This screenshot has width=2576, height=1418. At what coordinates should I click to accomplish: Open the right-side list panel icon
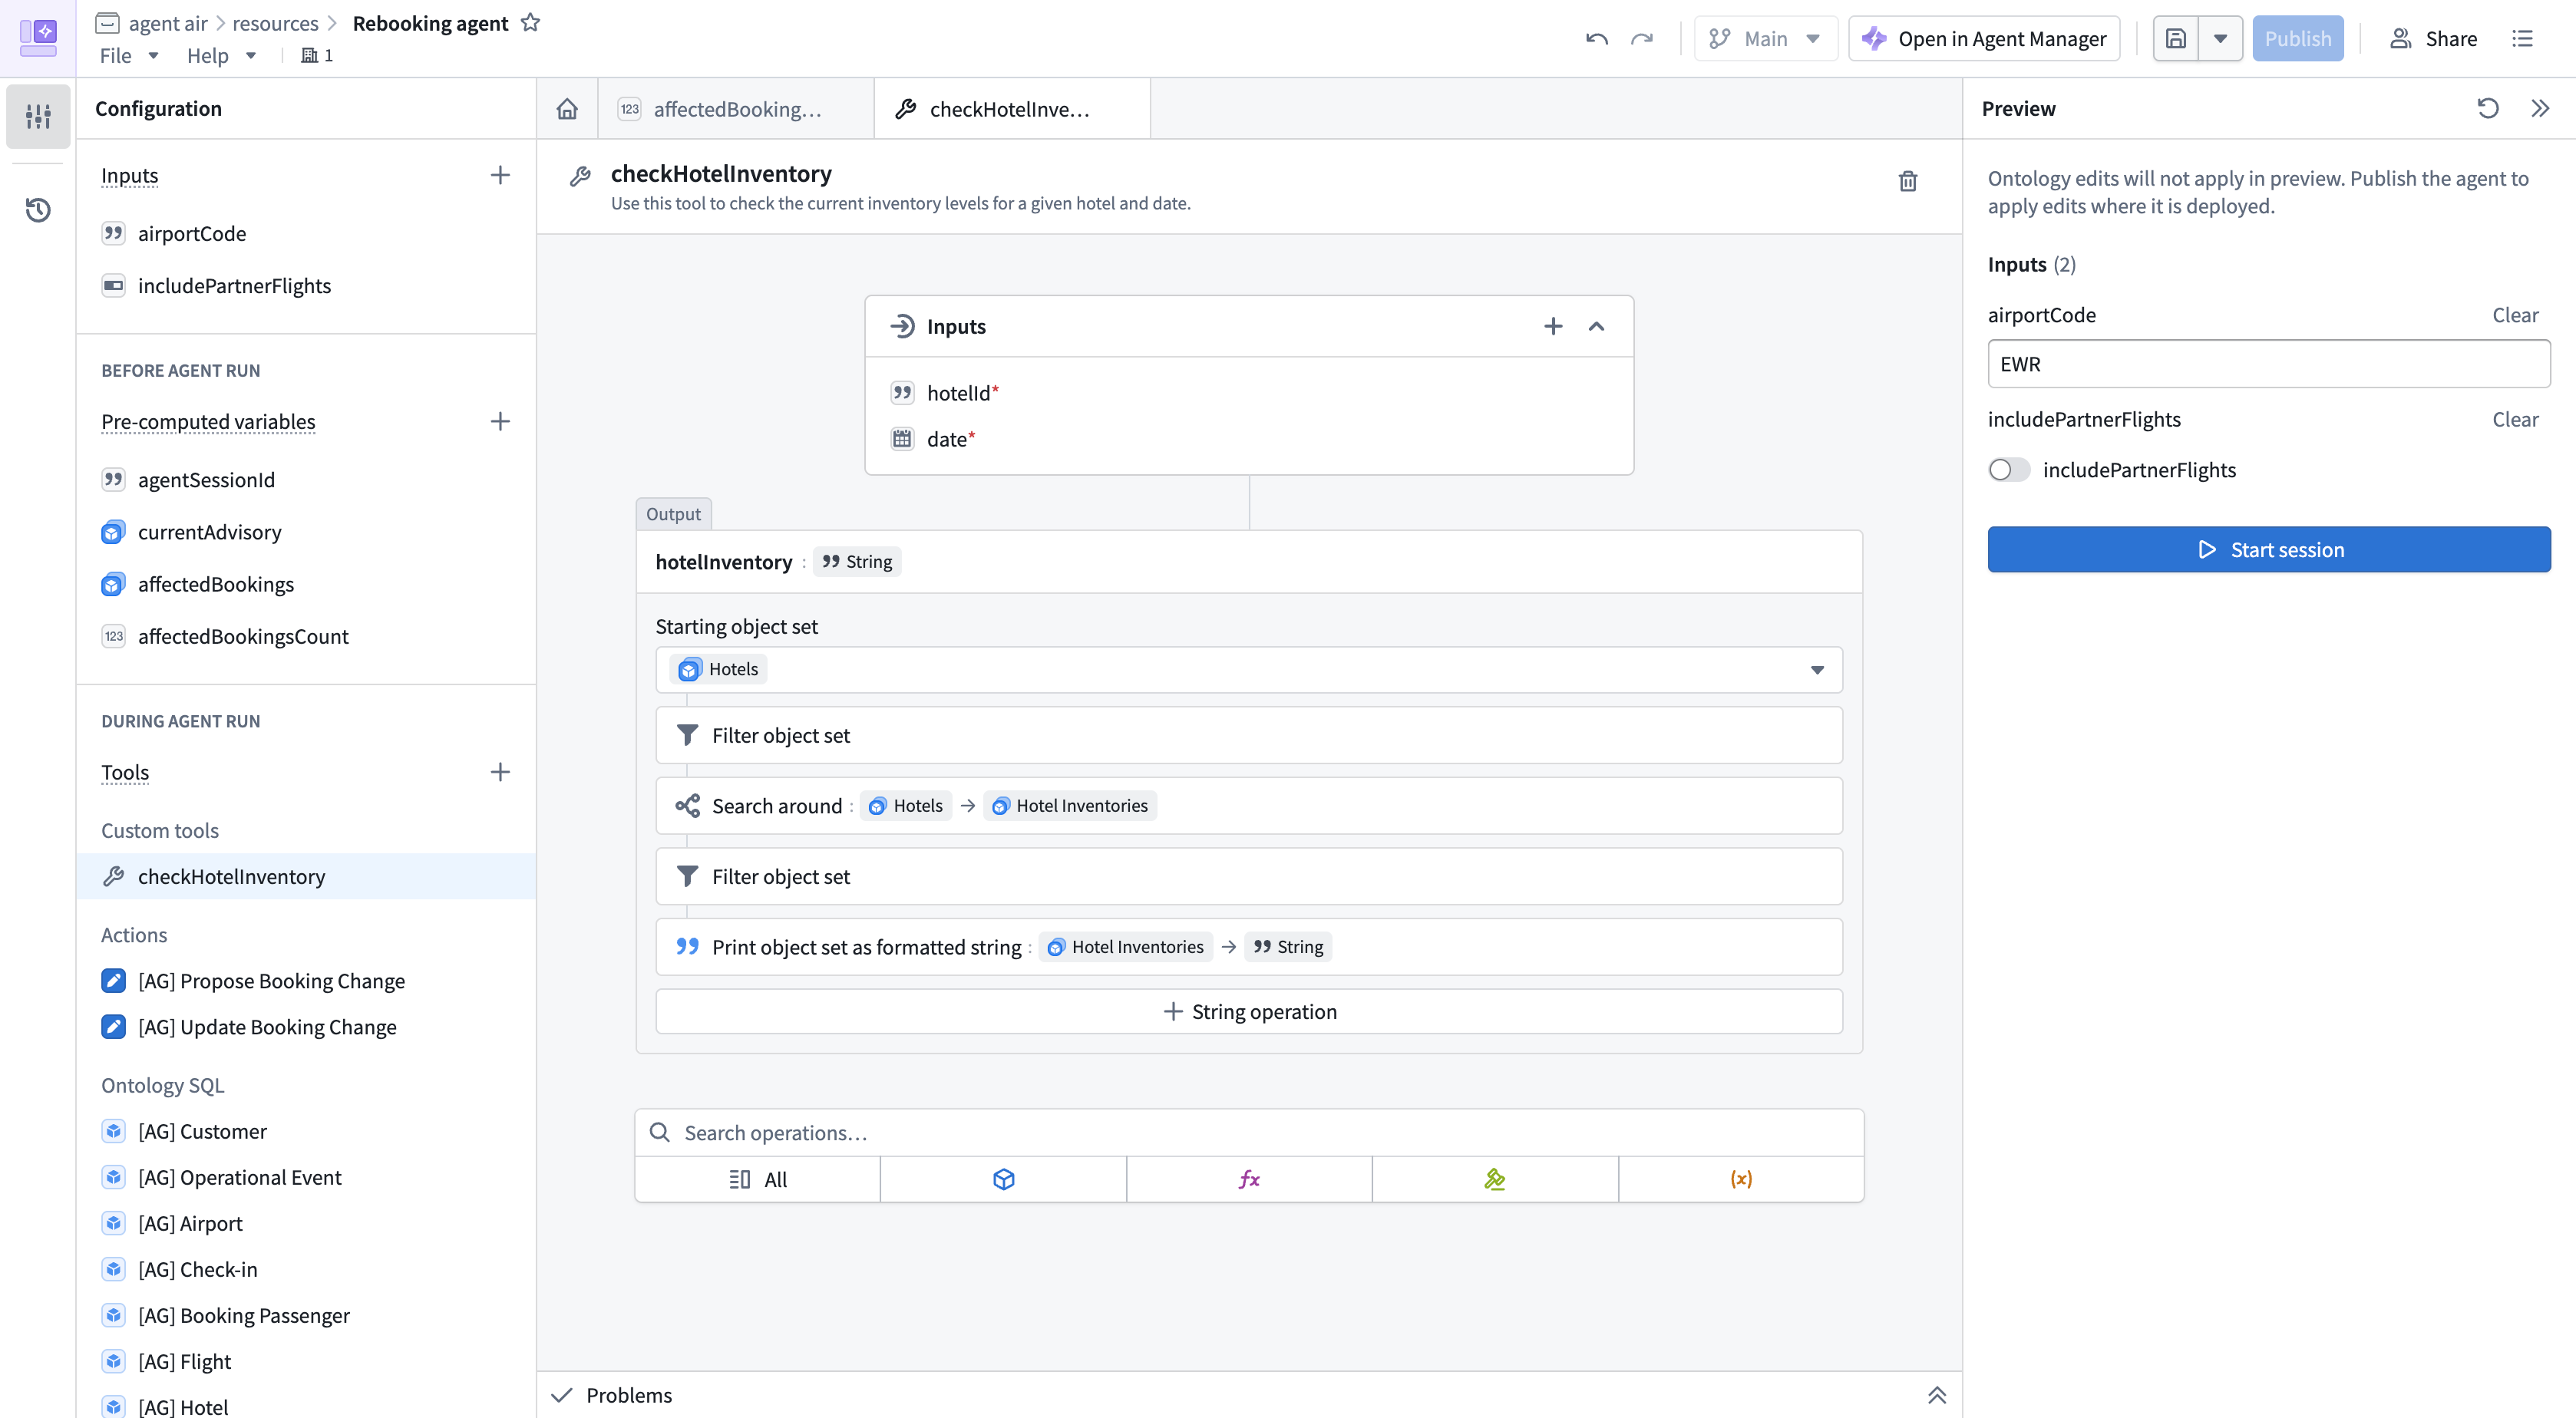coord(2522,39)
